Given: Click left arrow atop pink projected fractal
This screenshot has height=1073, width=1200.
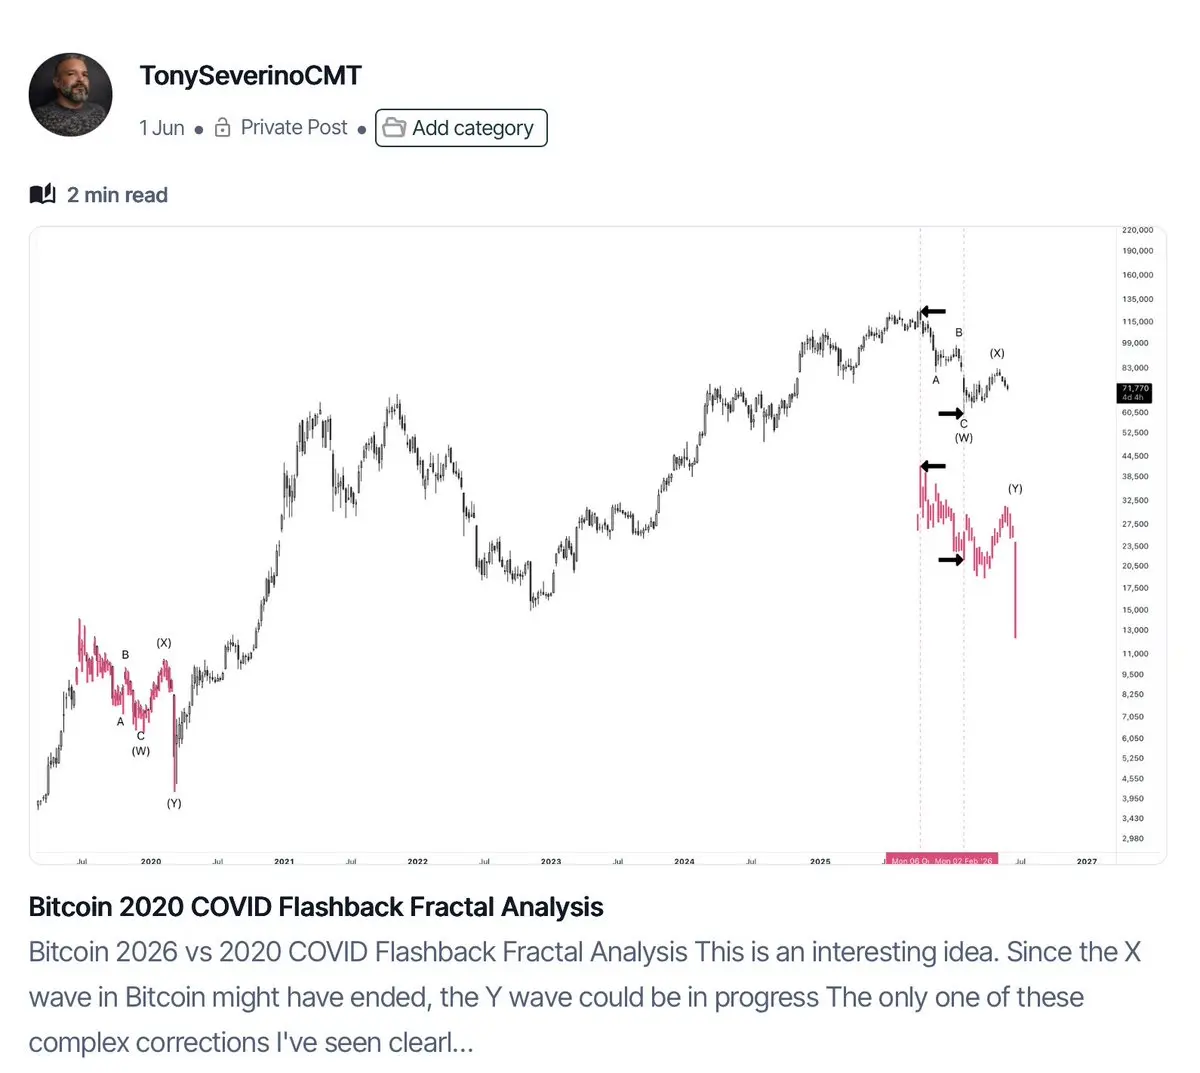Looking at the screenshot, I should pos(933,466).
